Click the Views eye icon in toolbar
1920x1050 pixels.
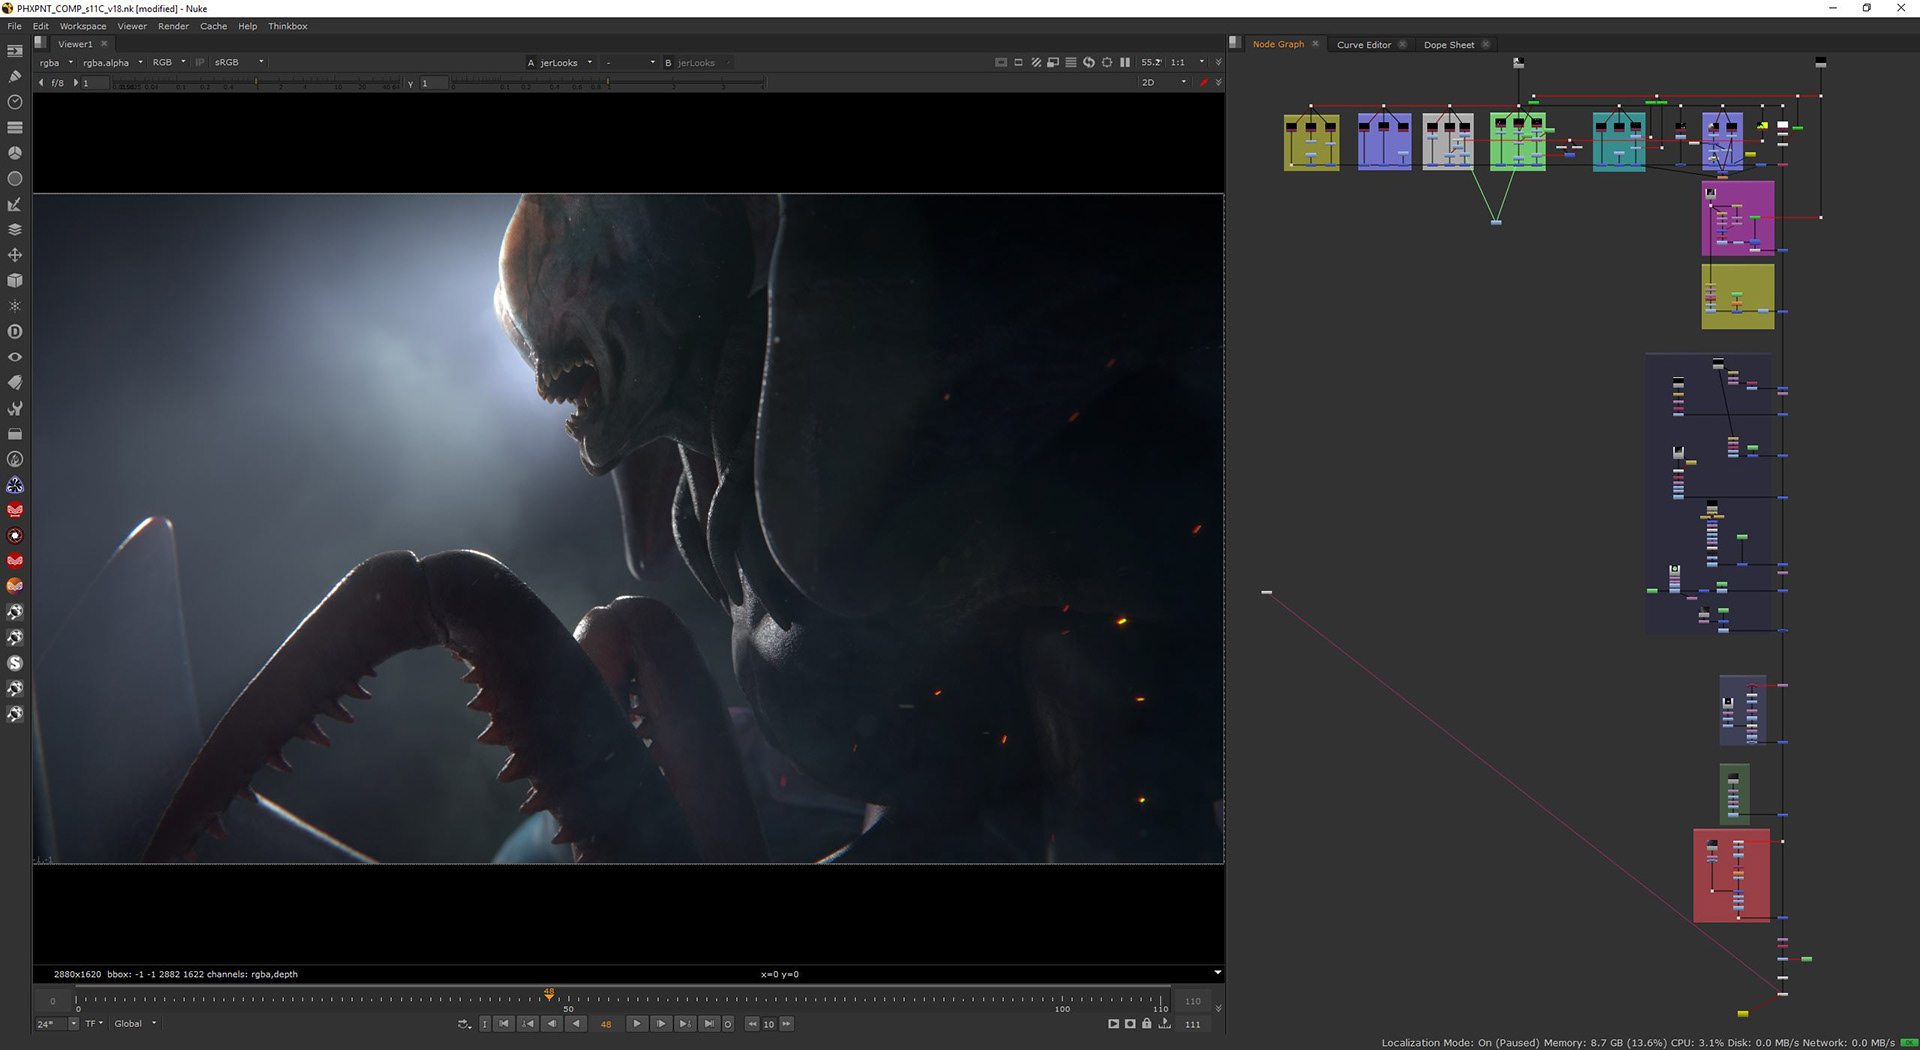coord(15,357)
